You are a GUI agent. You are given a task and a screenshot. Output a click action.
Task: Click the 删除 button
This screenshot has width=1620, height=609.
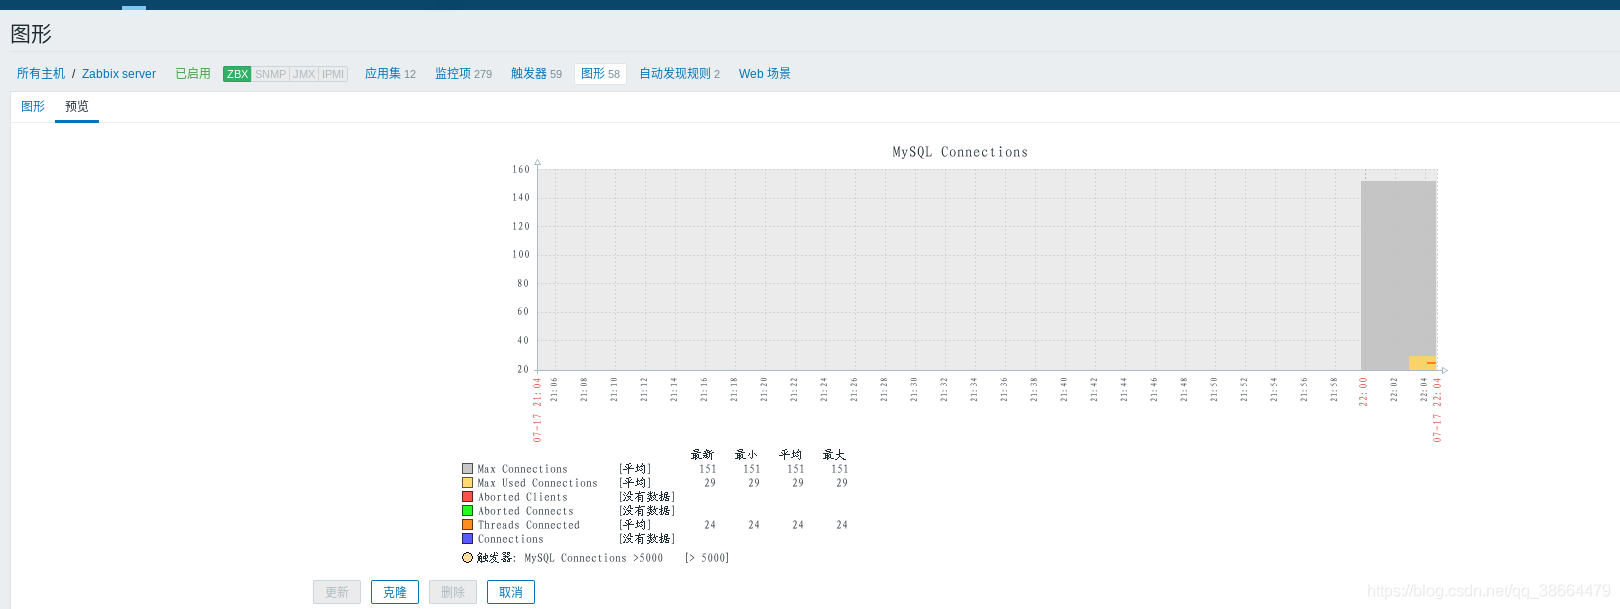point(453,592)
